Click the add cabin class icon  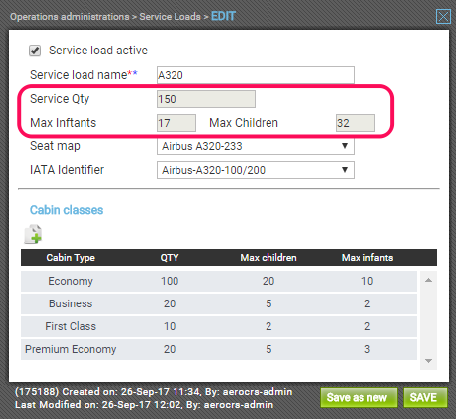[33, 234]
